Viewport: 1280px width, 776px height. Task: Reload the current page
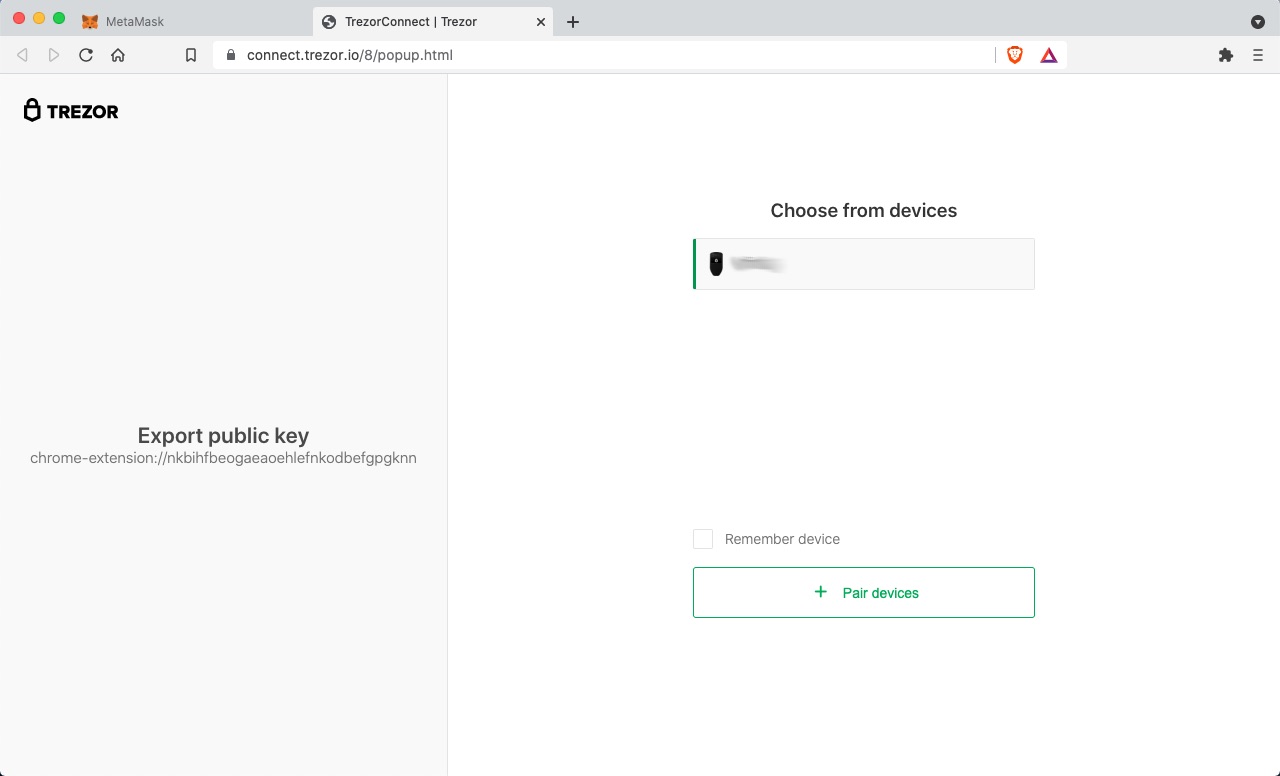[x=86, y=55]
